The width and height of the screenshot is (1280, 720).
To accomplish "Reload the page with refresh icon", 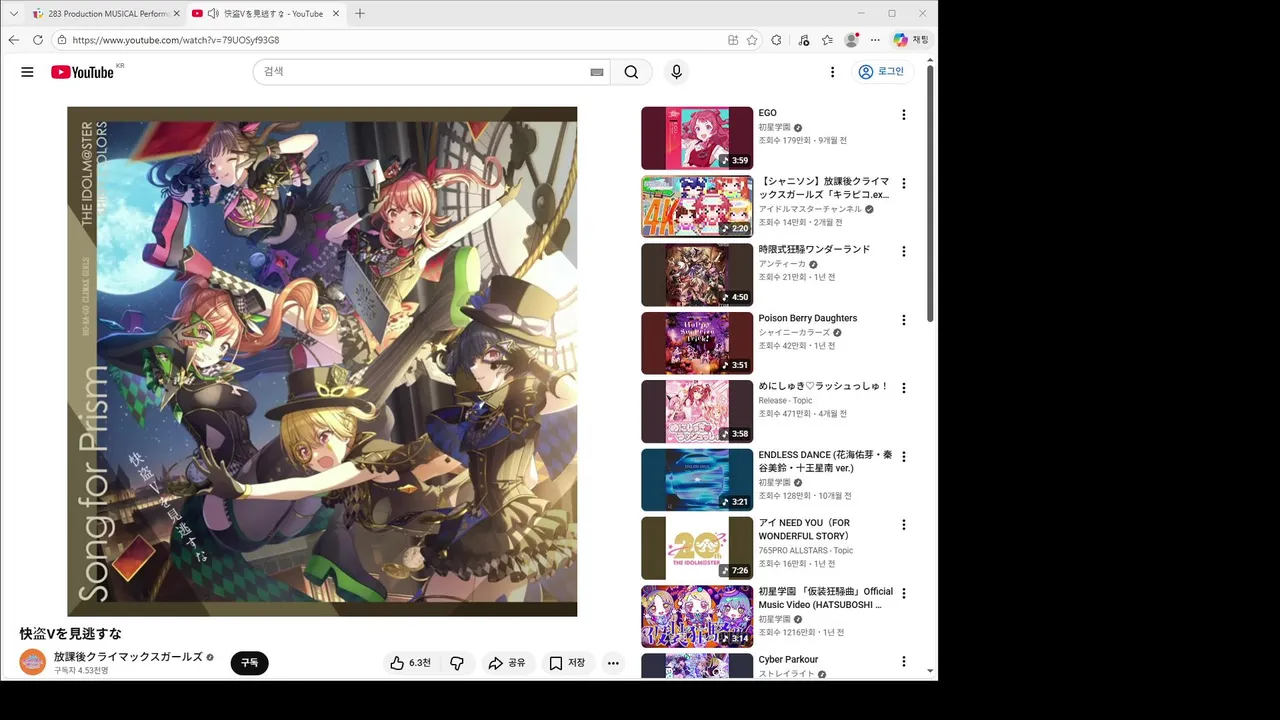I will (38, 40).
